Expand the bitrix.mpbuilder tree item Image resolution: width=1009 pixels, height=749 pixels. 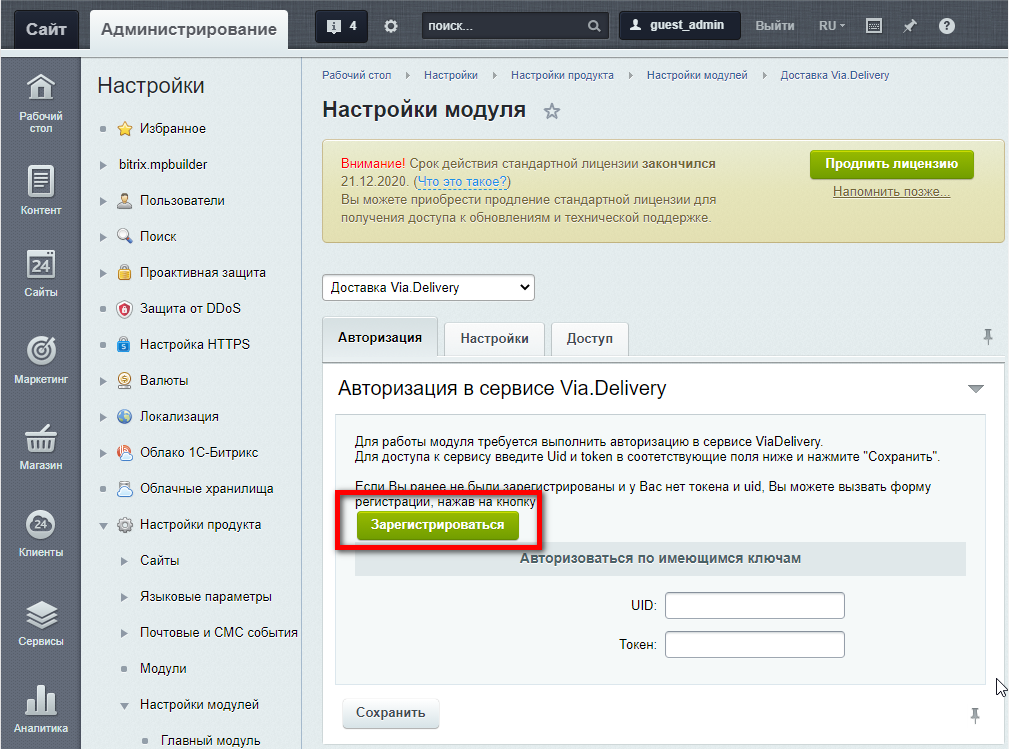(103, 165)
